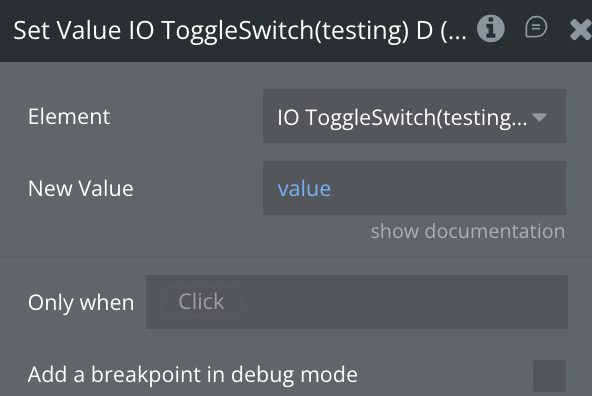Open the info icon in the header

tap(490, 29)
